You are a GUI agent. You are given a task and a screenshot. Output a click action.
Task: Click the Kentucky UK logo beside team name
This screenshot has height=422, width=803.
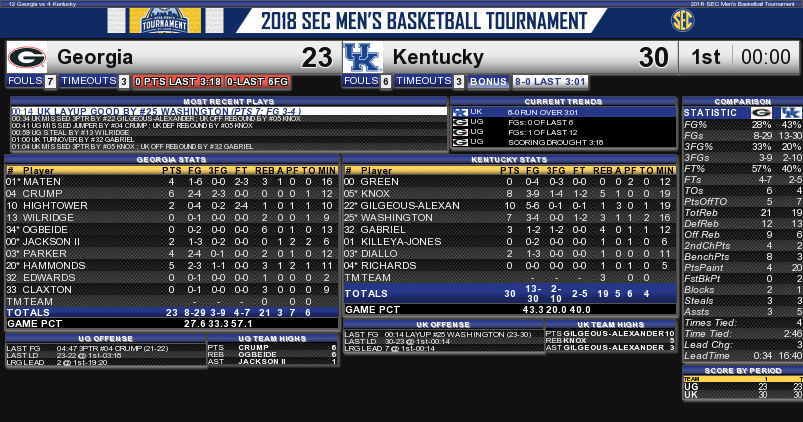click(x=363, y=57)
